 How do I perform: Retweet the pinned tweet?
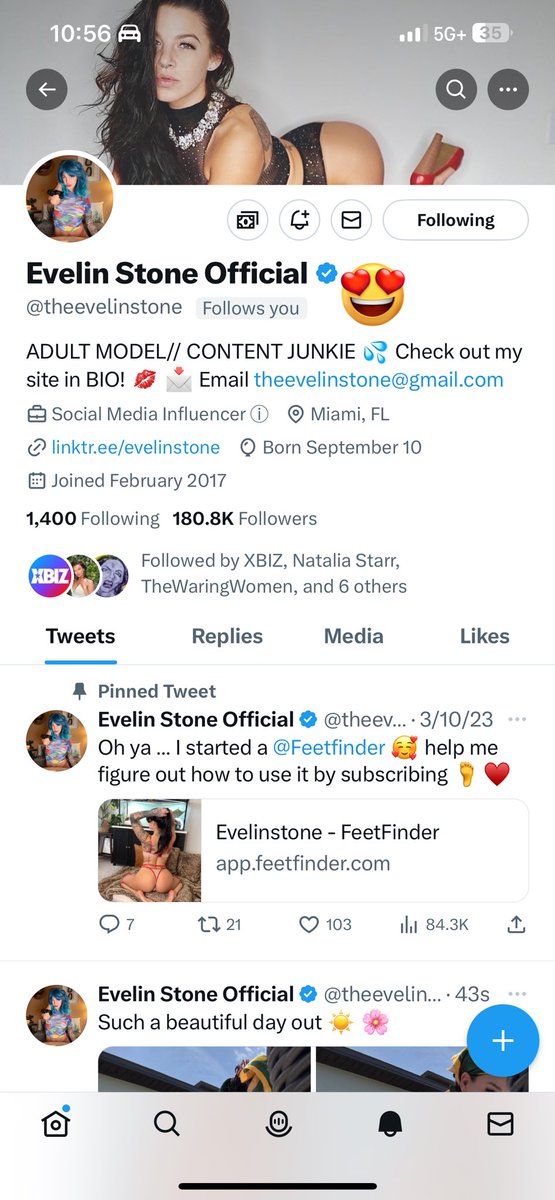click(x=209, y=925)
